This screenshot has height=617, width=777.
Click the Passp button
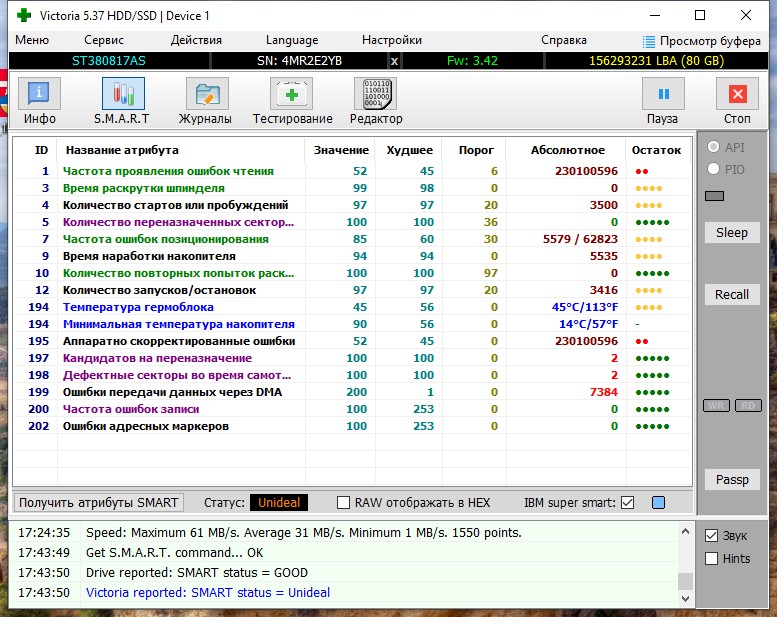732,480
